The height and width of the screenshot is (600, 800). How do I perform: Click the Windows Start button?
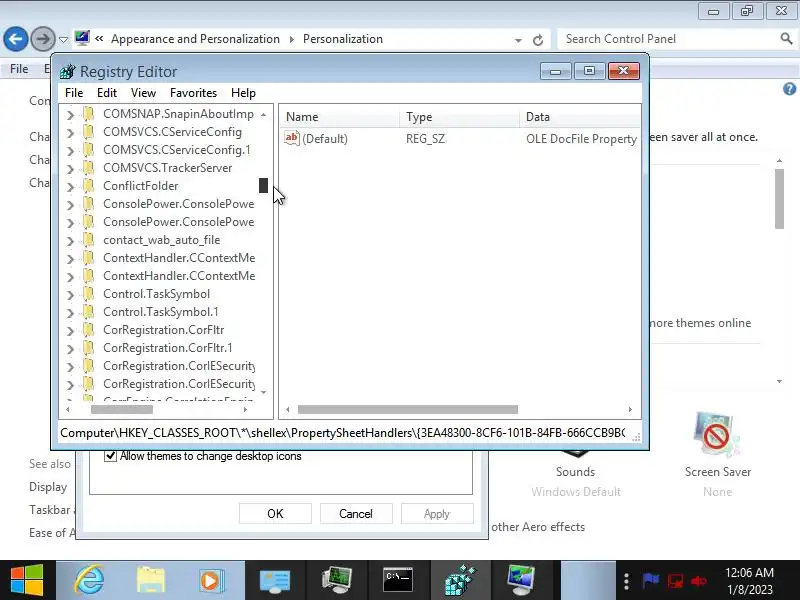pyautogui.click(x=27, y=580)
